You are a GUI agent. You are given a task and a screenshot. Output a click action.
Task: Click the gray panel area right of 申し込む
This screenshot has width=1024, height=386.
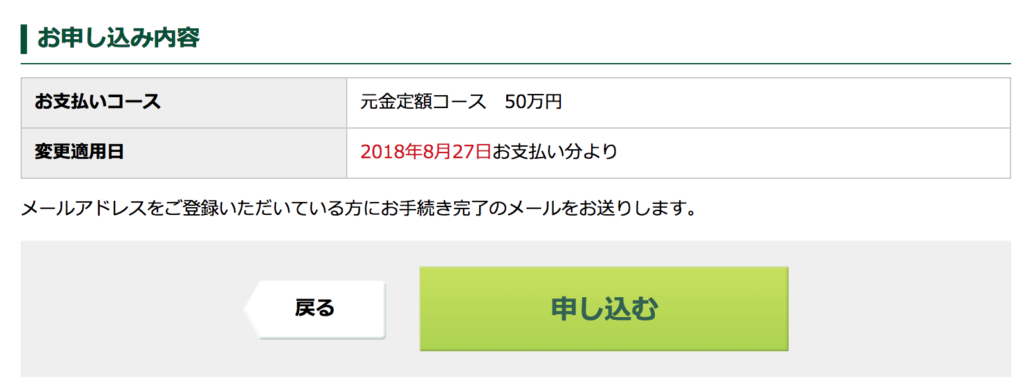tap(900, 309)
